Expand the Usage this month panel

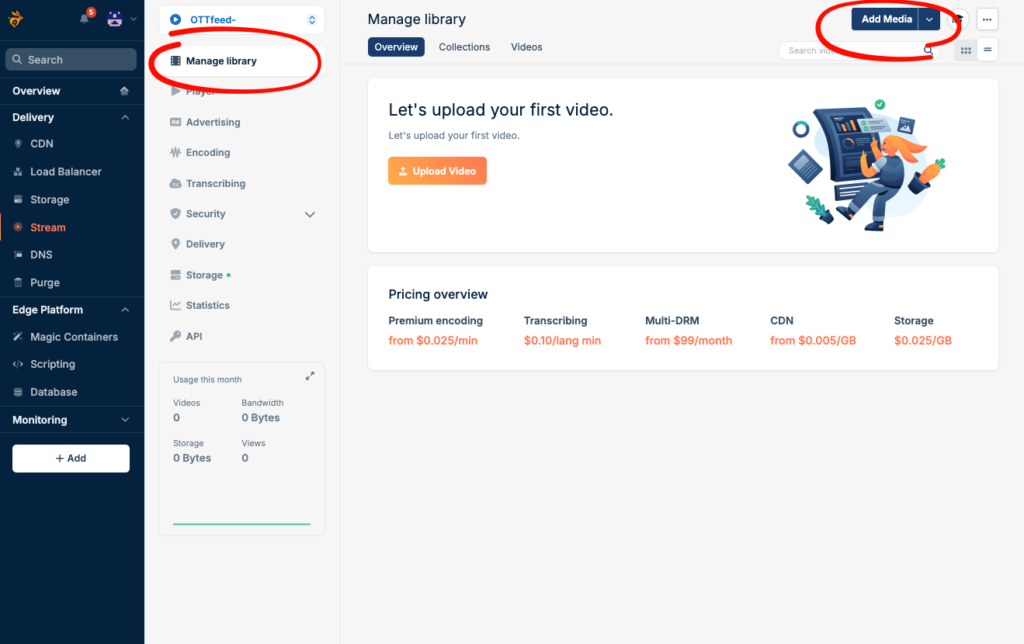310,376
